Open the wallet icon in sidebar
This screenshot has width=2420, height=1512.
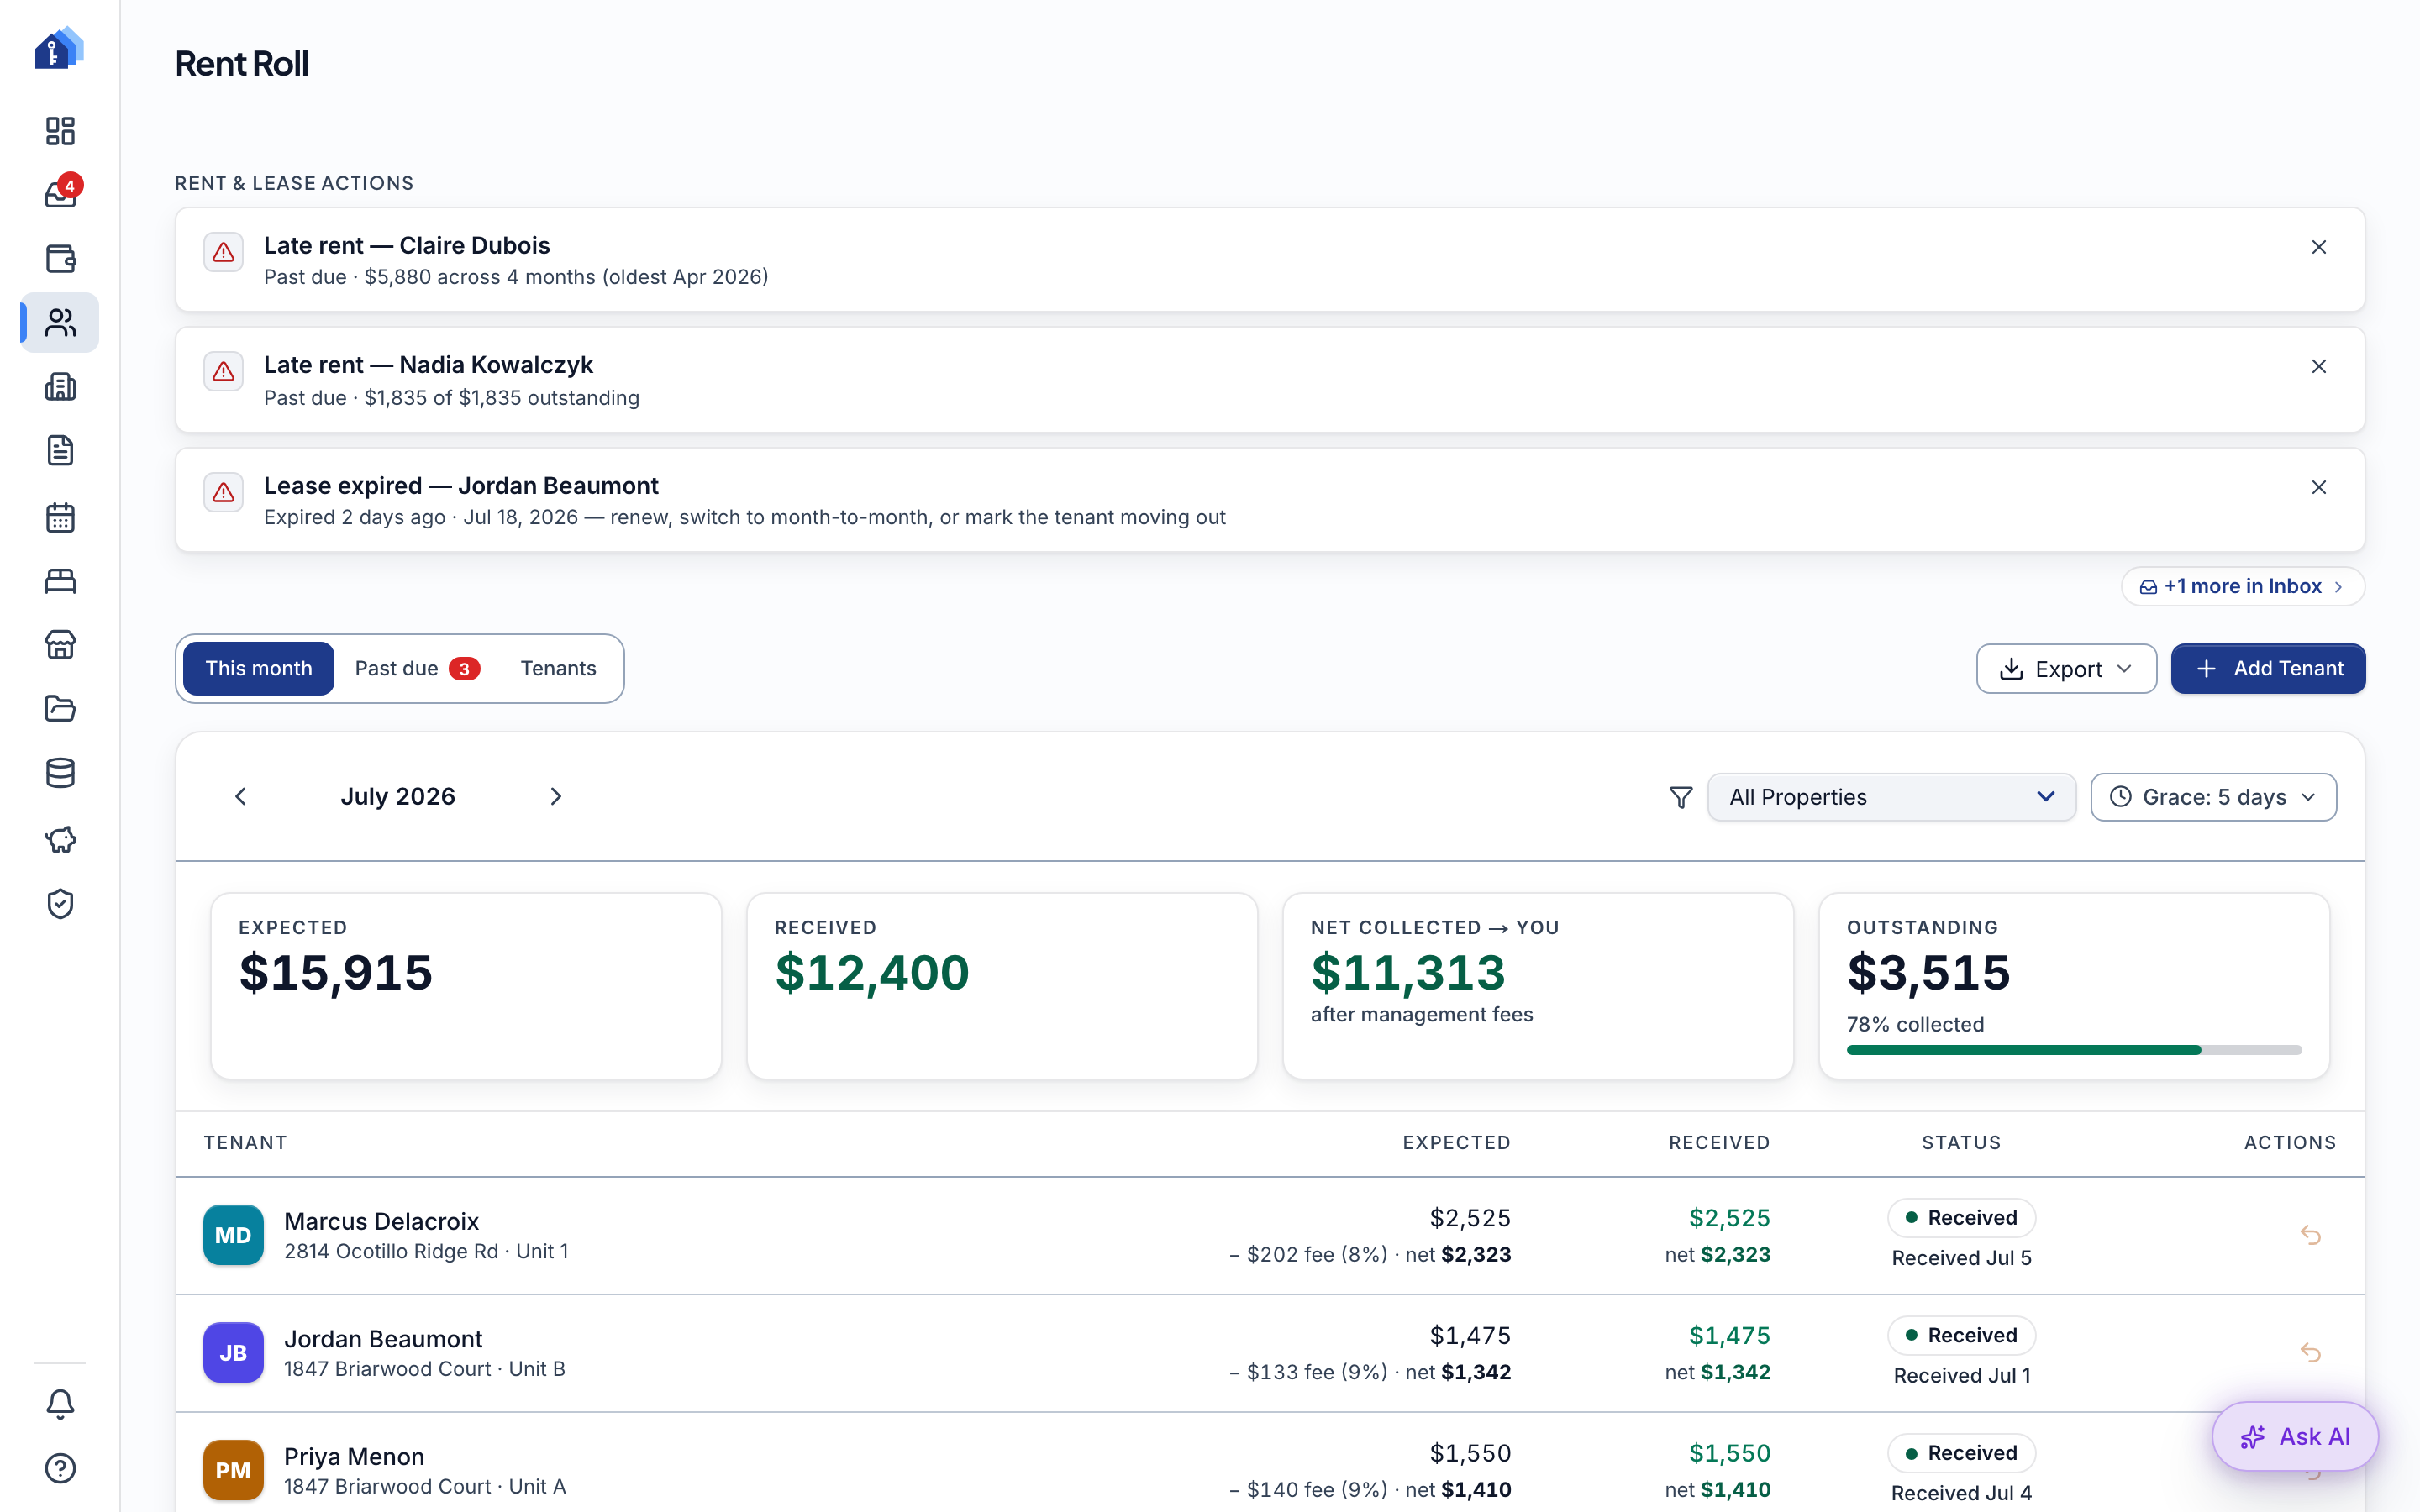pos(60,258)
